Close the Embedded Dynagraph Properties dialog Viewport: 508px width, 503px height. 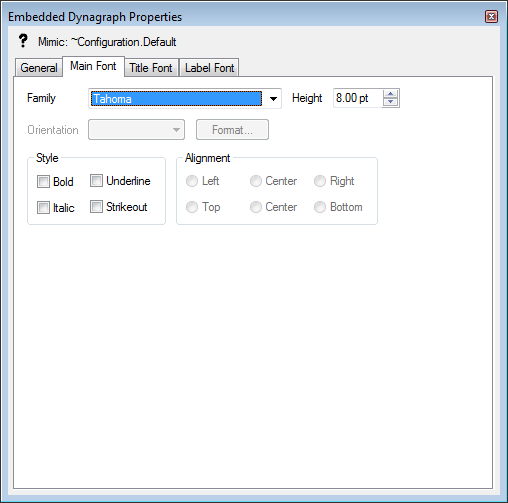coord(491,16)
